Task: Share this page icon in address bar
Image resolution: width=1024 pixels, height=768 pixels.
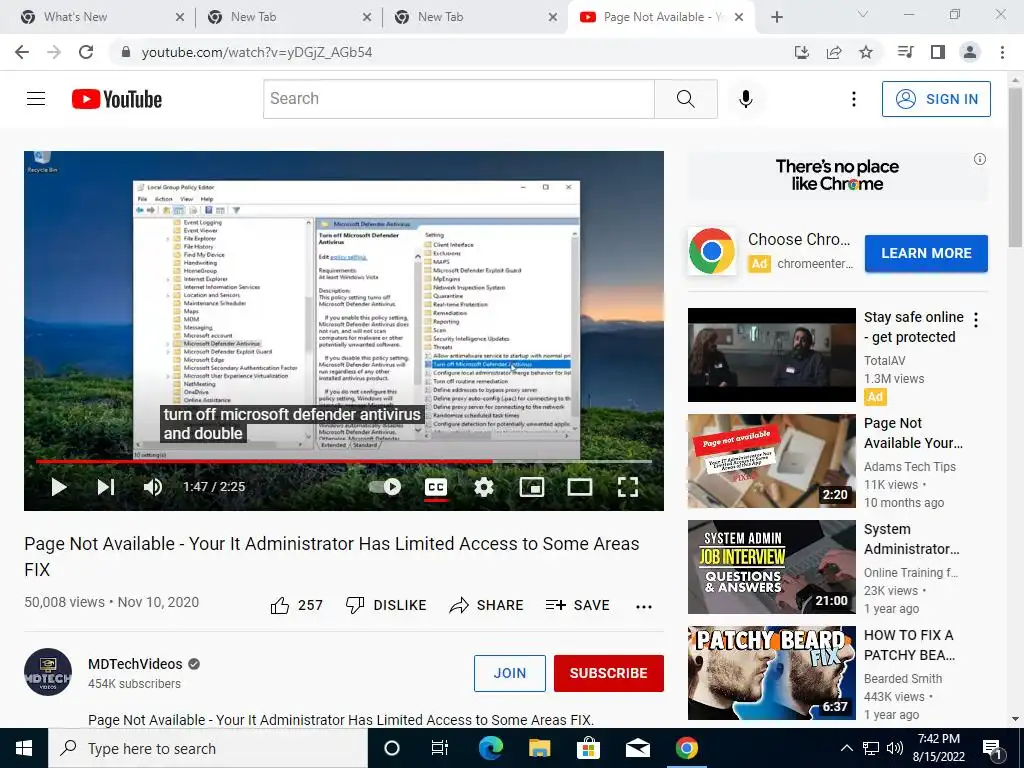Action: pyautogui.click(x=834, y=52)
